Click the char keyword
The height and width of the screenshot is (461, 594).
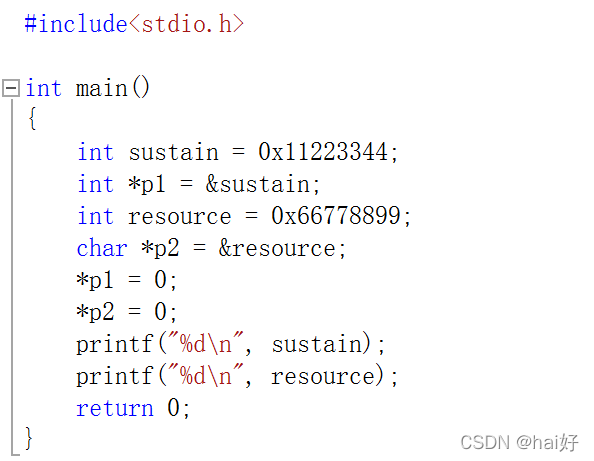(x=102, y=248)
